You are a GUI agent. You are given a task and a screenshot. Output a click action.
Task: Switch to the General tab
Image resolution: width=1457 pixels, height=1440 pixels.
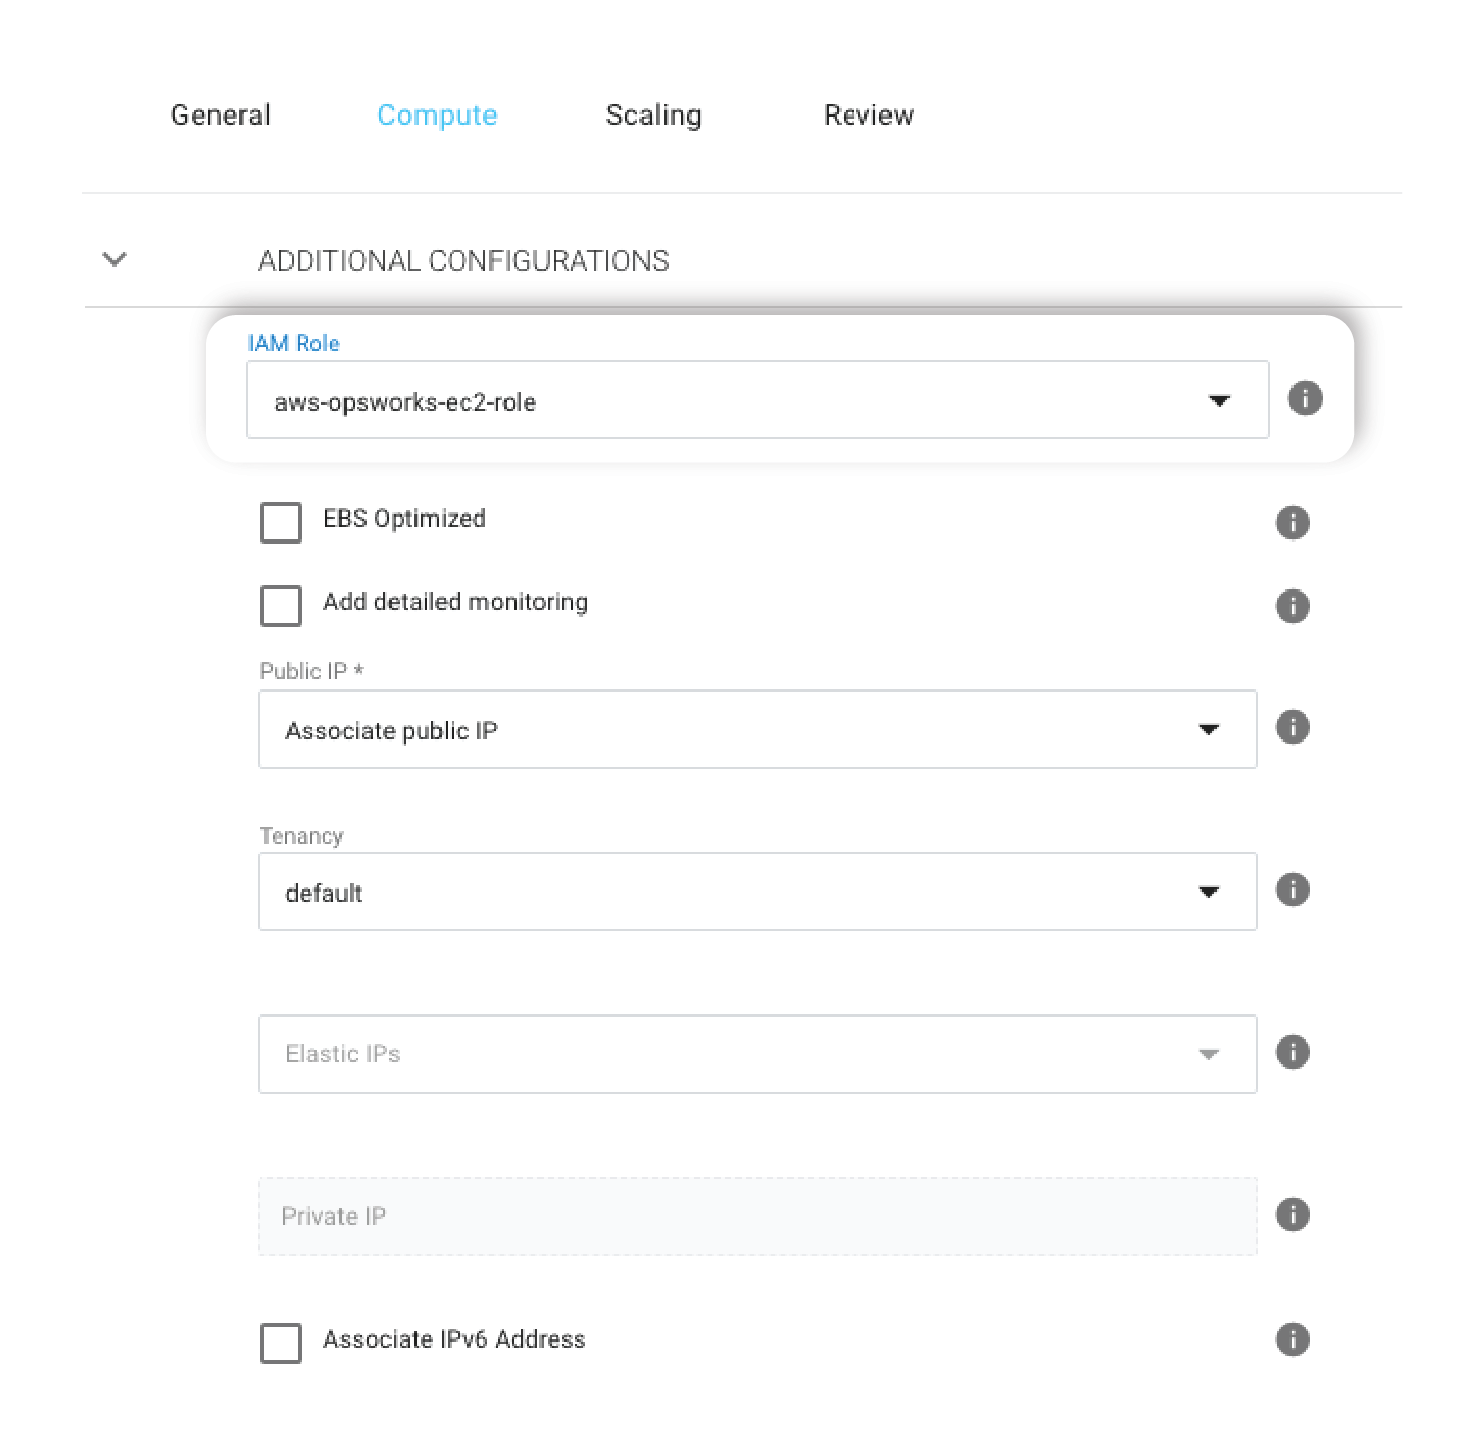221,116
